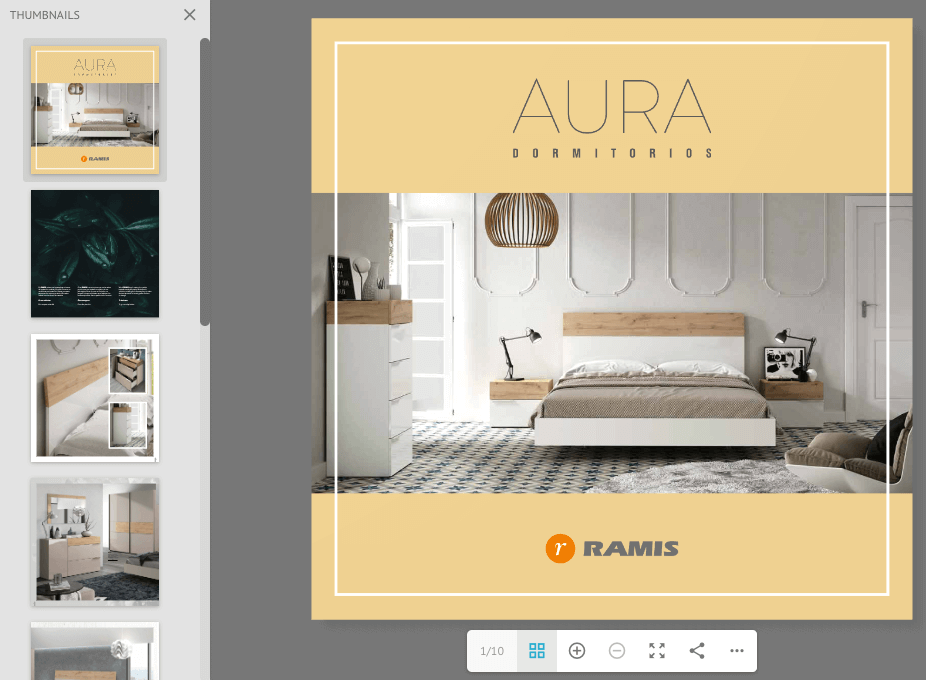Open the more options ellipsis menu

pos(737,651)
